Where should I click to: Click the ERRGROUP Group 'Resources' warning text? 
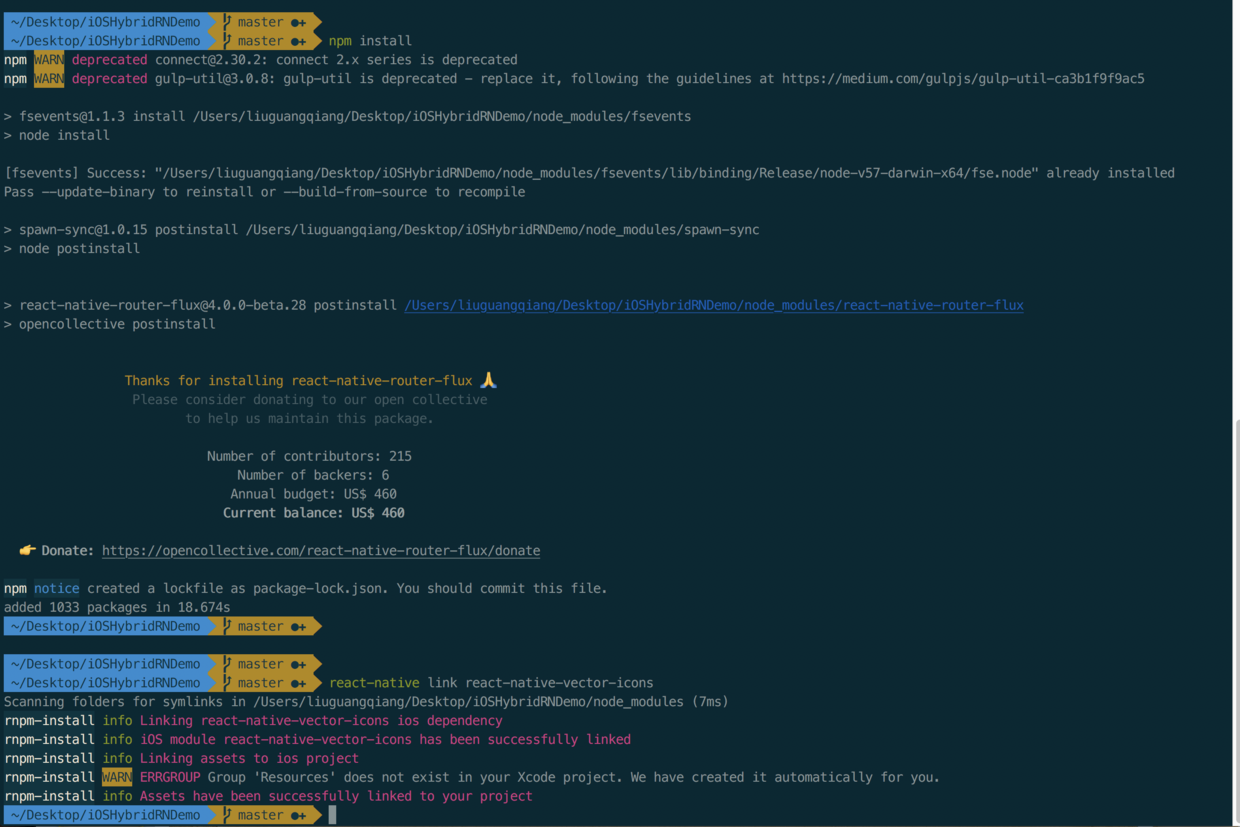click(540, 777)
